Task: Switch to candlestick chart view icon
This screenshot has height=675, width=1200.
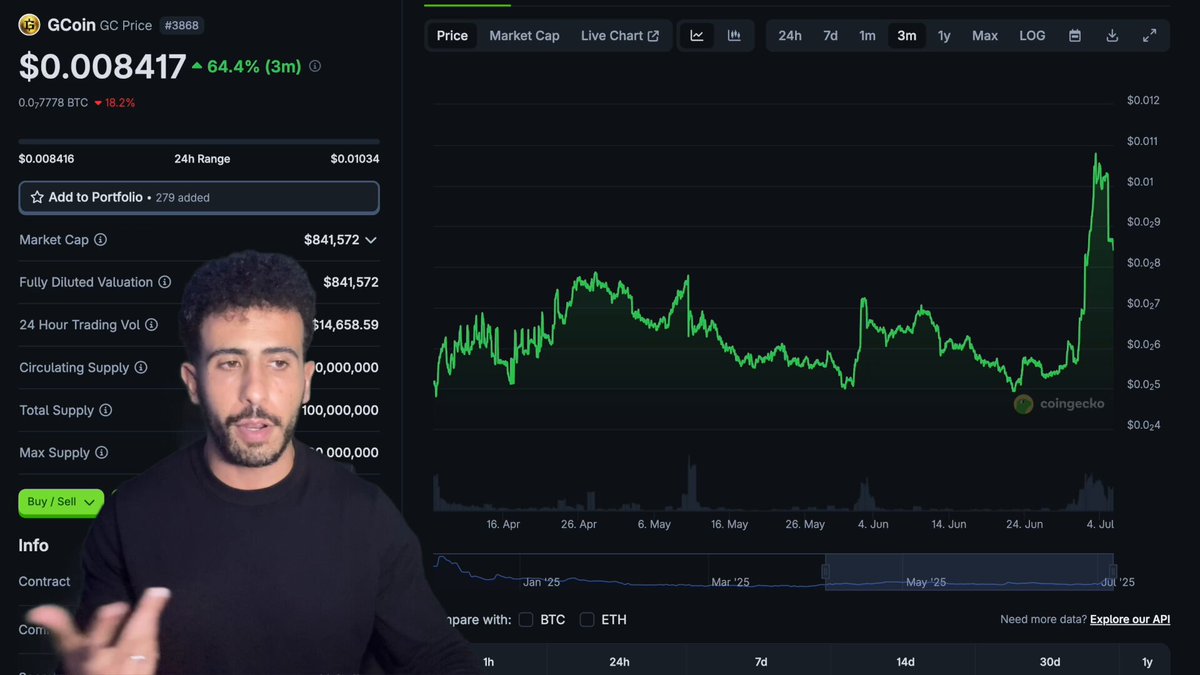Action: pyautogui.click(x=734, y=35)
